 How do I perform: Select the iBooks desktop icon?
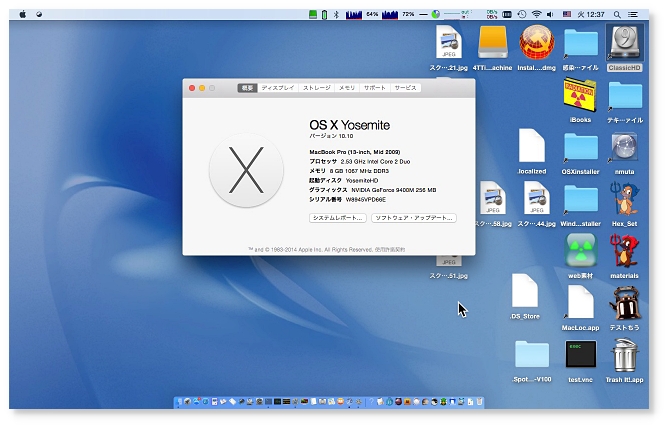tap(580, 98)
